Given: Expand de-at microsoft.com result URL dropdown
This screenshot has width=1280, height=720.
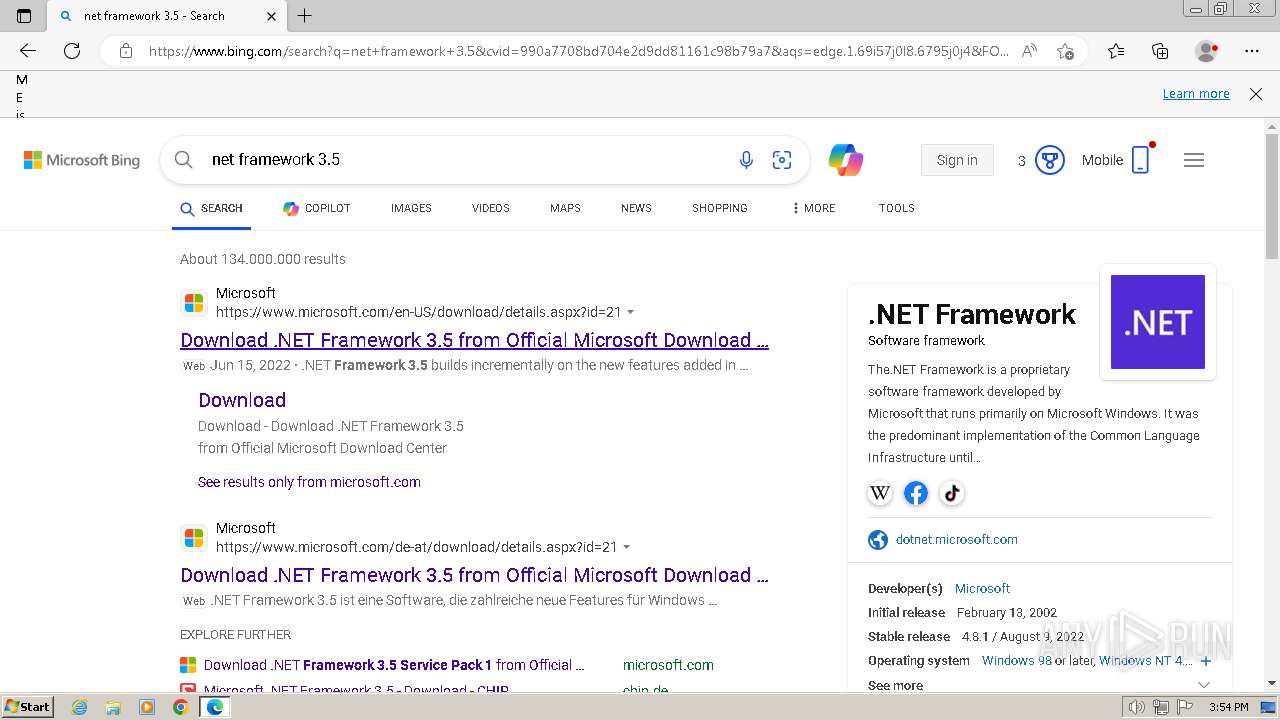Looking at the screenshot, I should click(627, 548).
